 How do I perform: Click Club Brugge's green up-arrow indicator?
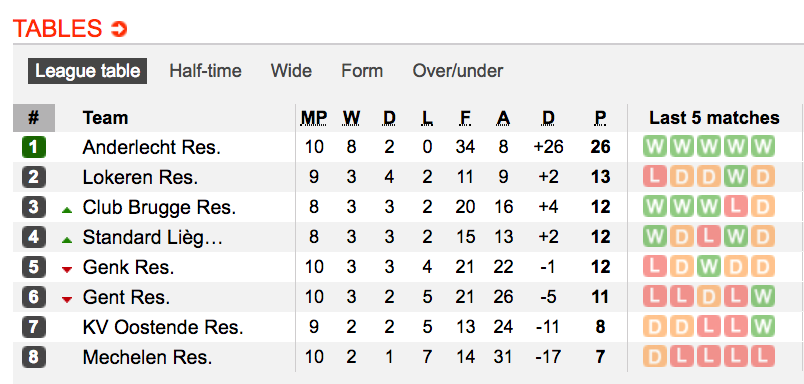point(67,209)
